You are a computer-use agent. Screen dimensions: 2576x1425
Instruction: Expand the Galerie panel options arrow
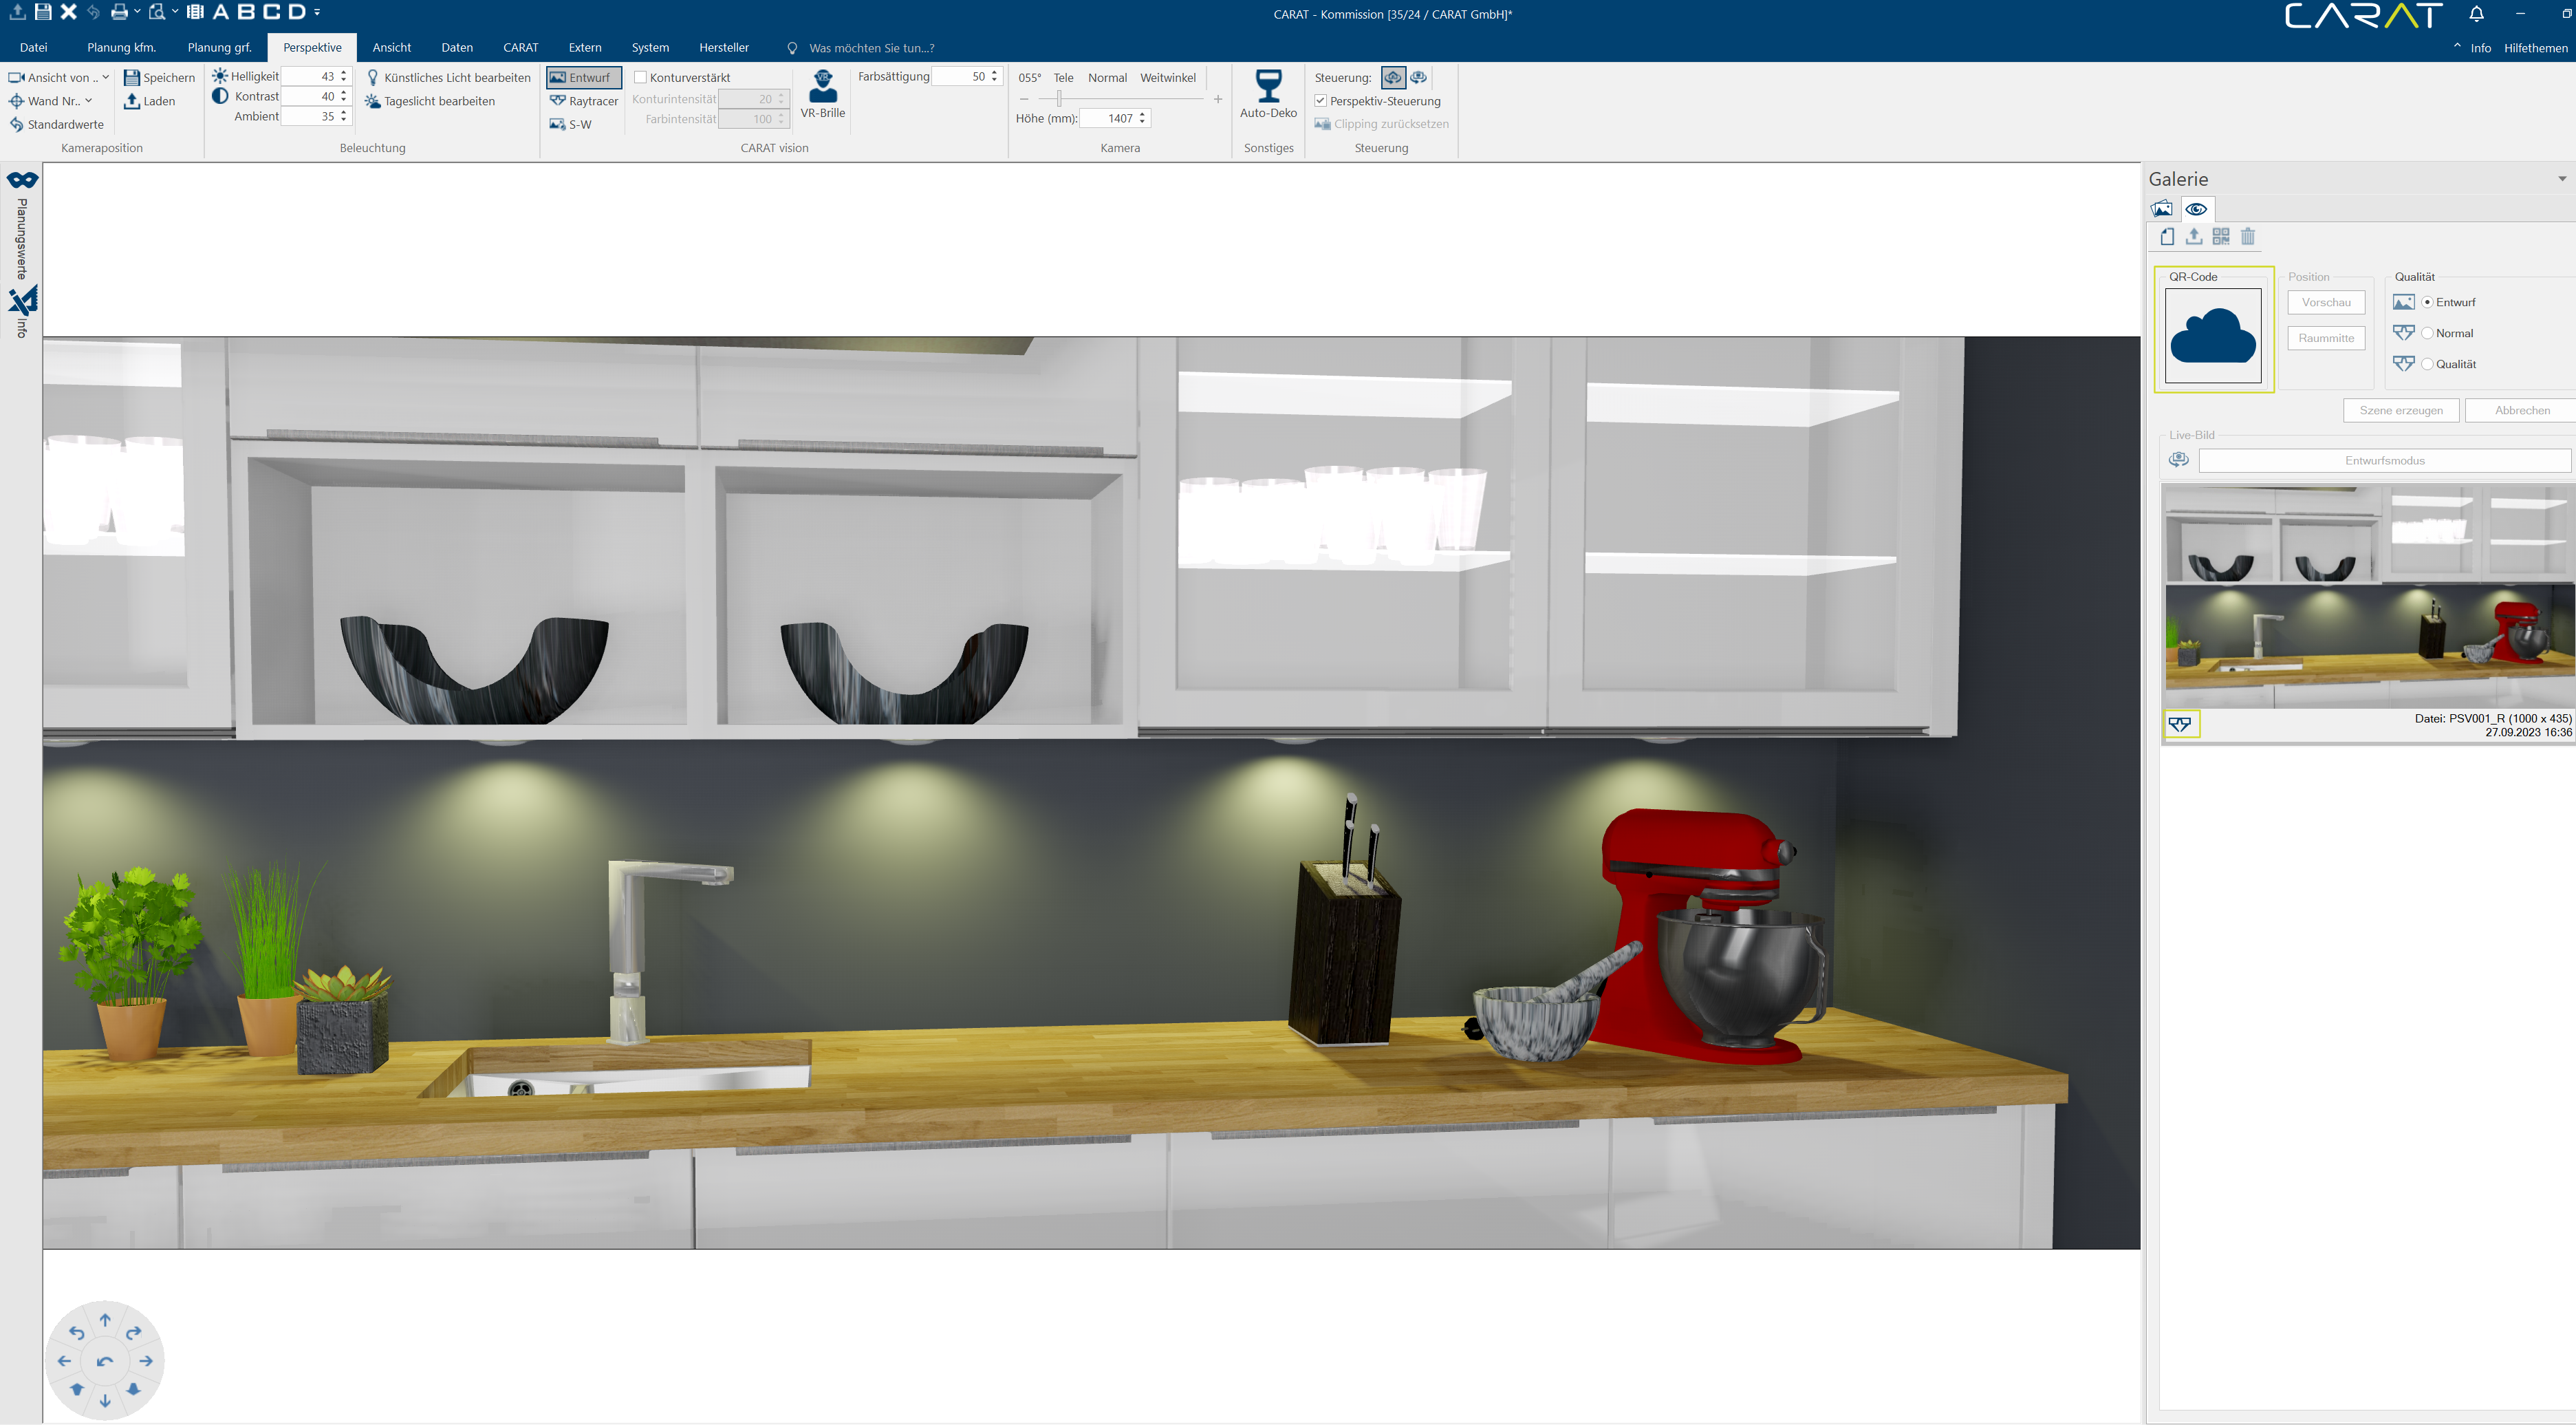point(2562,179)
